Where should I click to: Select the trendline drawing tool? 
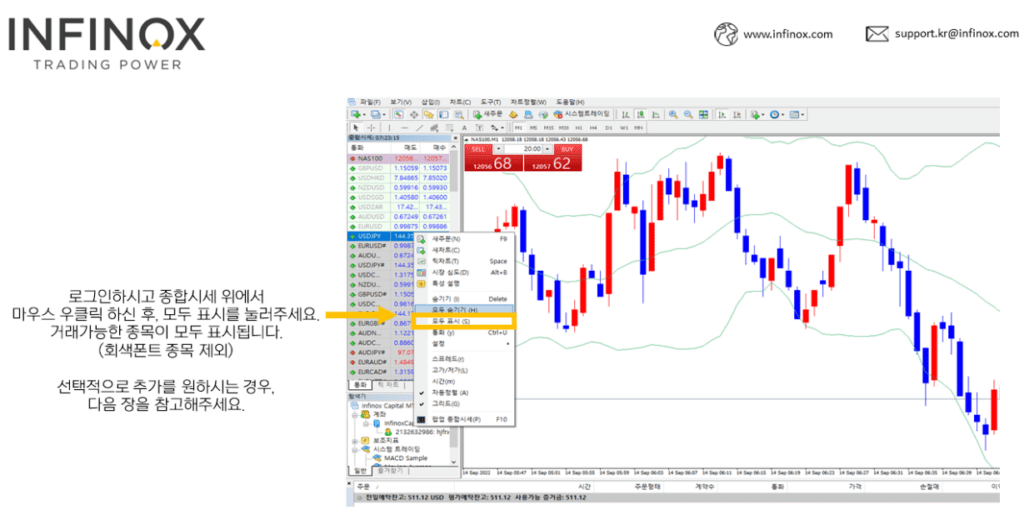click(x=419, y=127)
